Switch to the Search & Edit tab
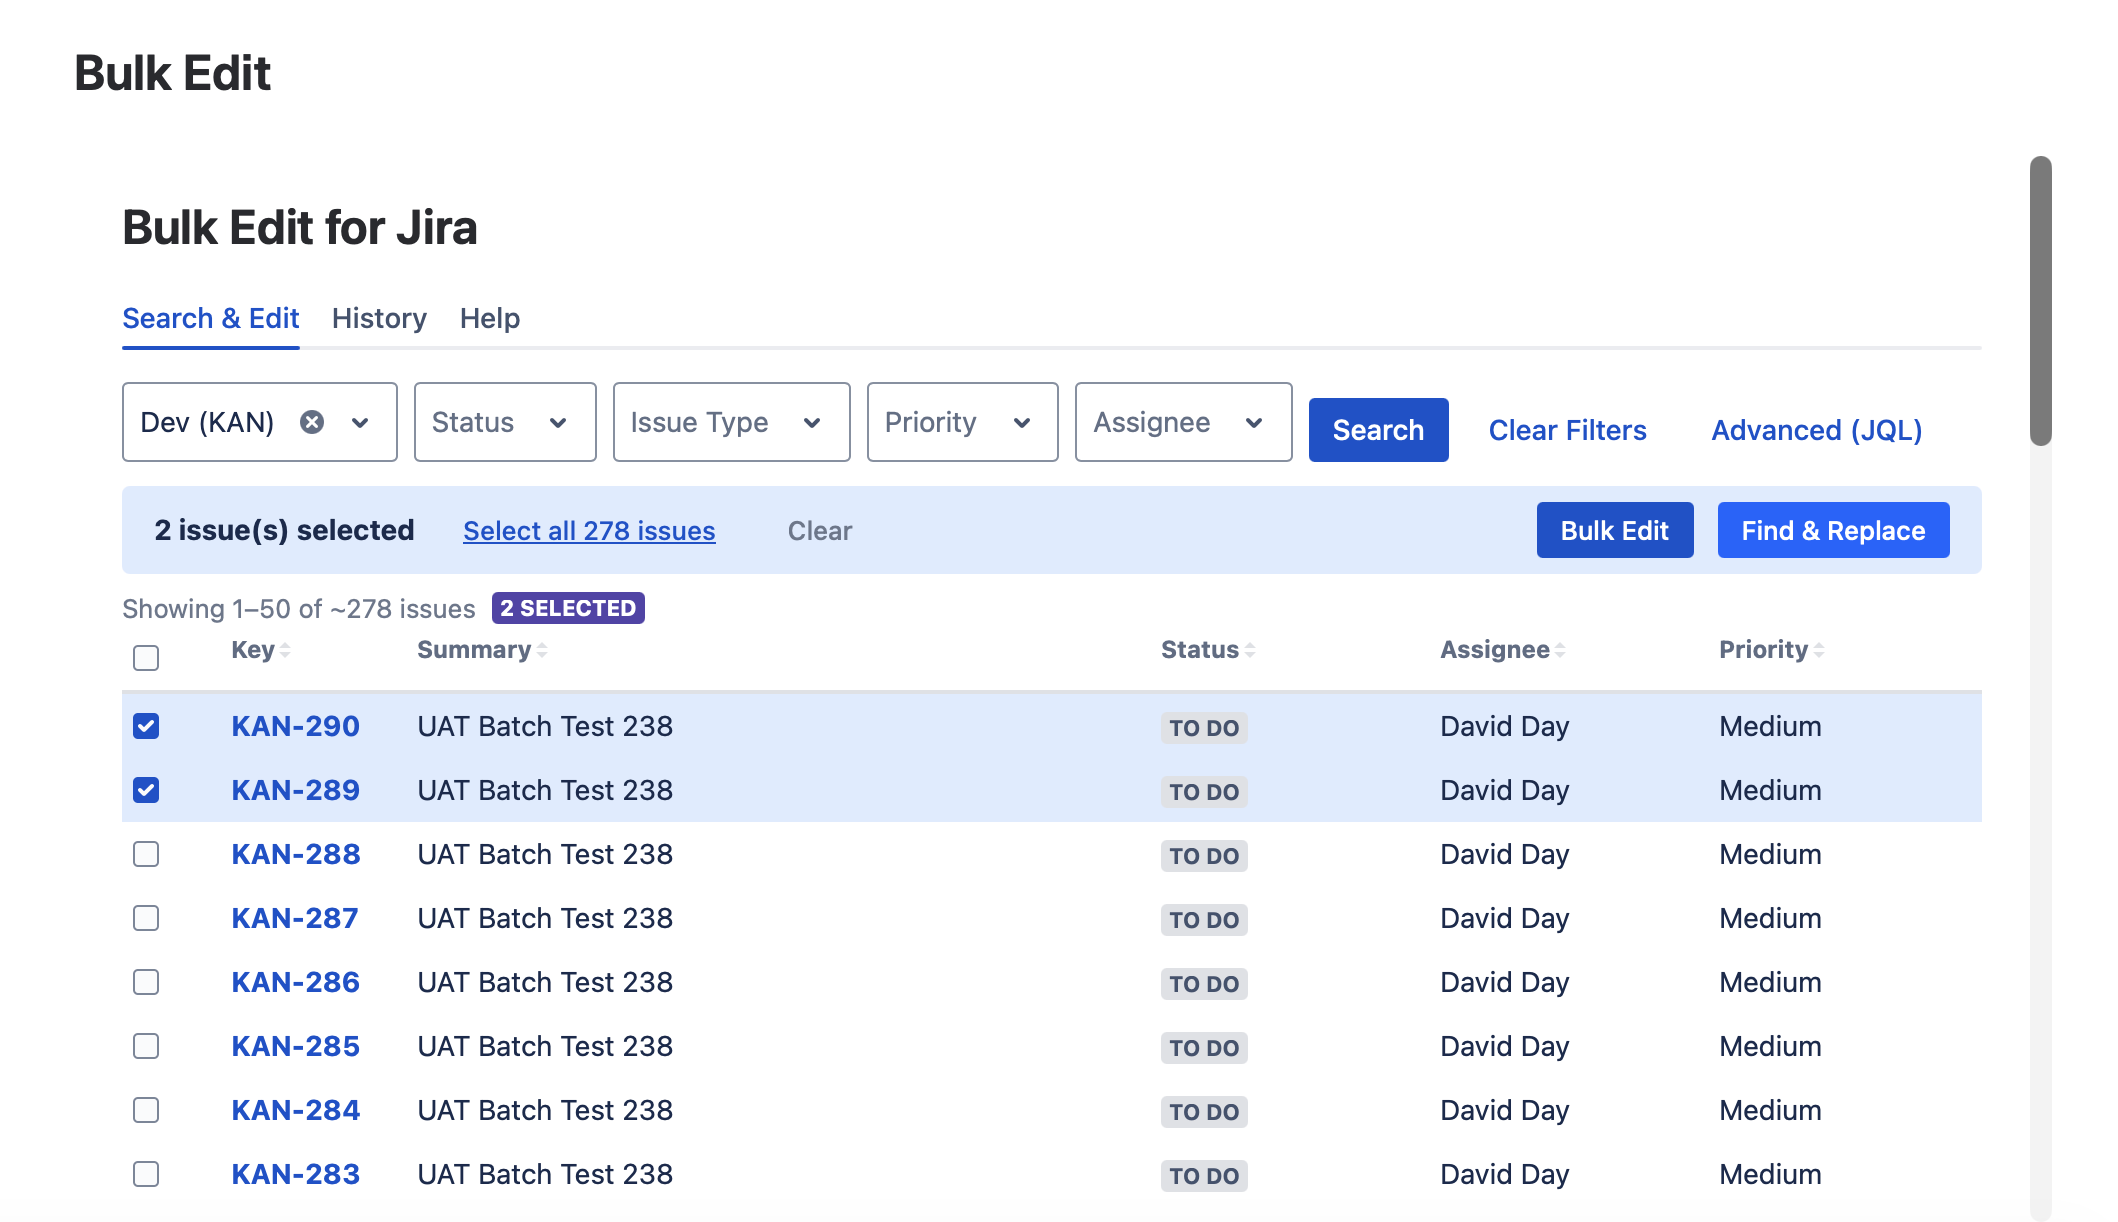 point(210,318)
